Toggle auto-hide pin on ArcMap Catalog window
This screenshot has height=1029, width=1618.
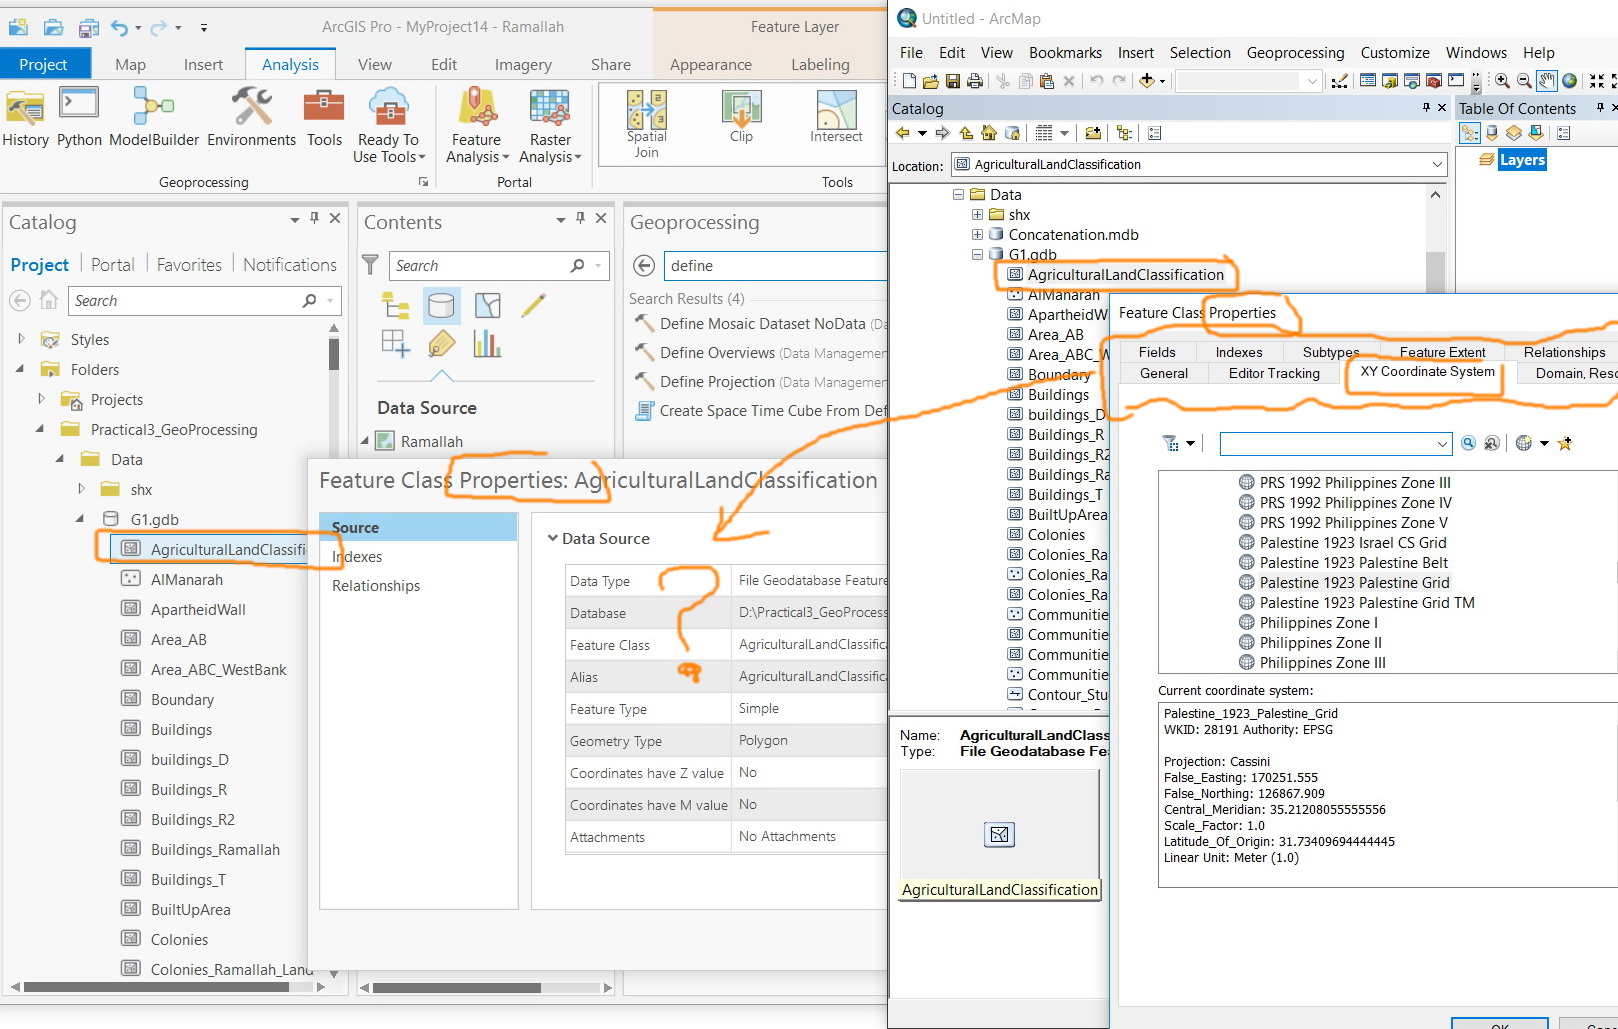coord(1426,107)
